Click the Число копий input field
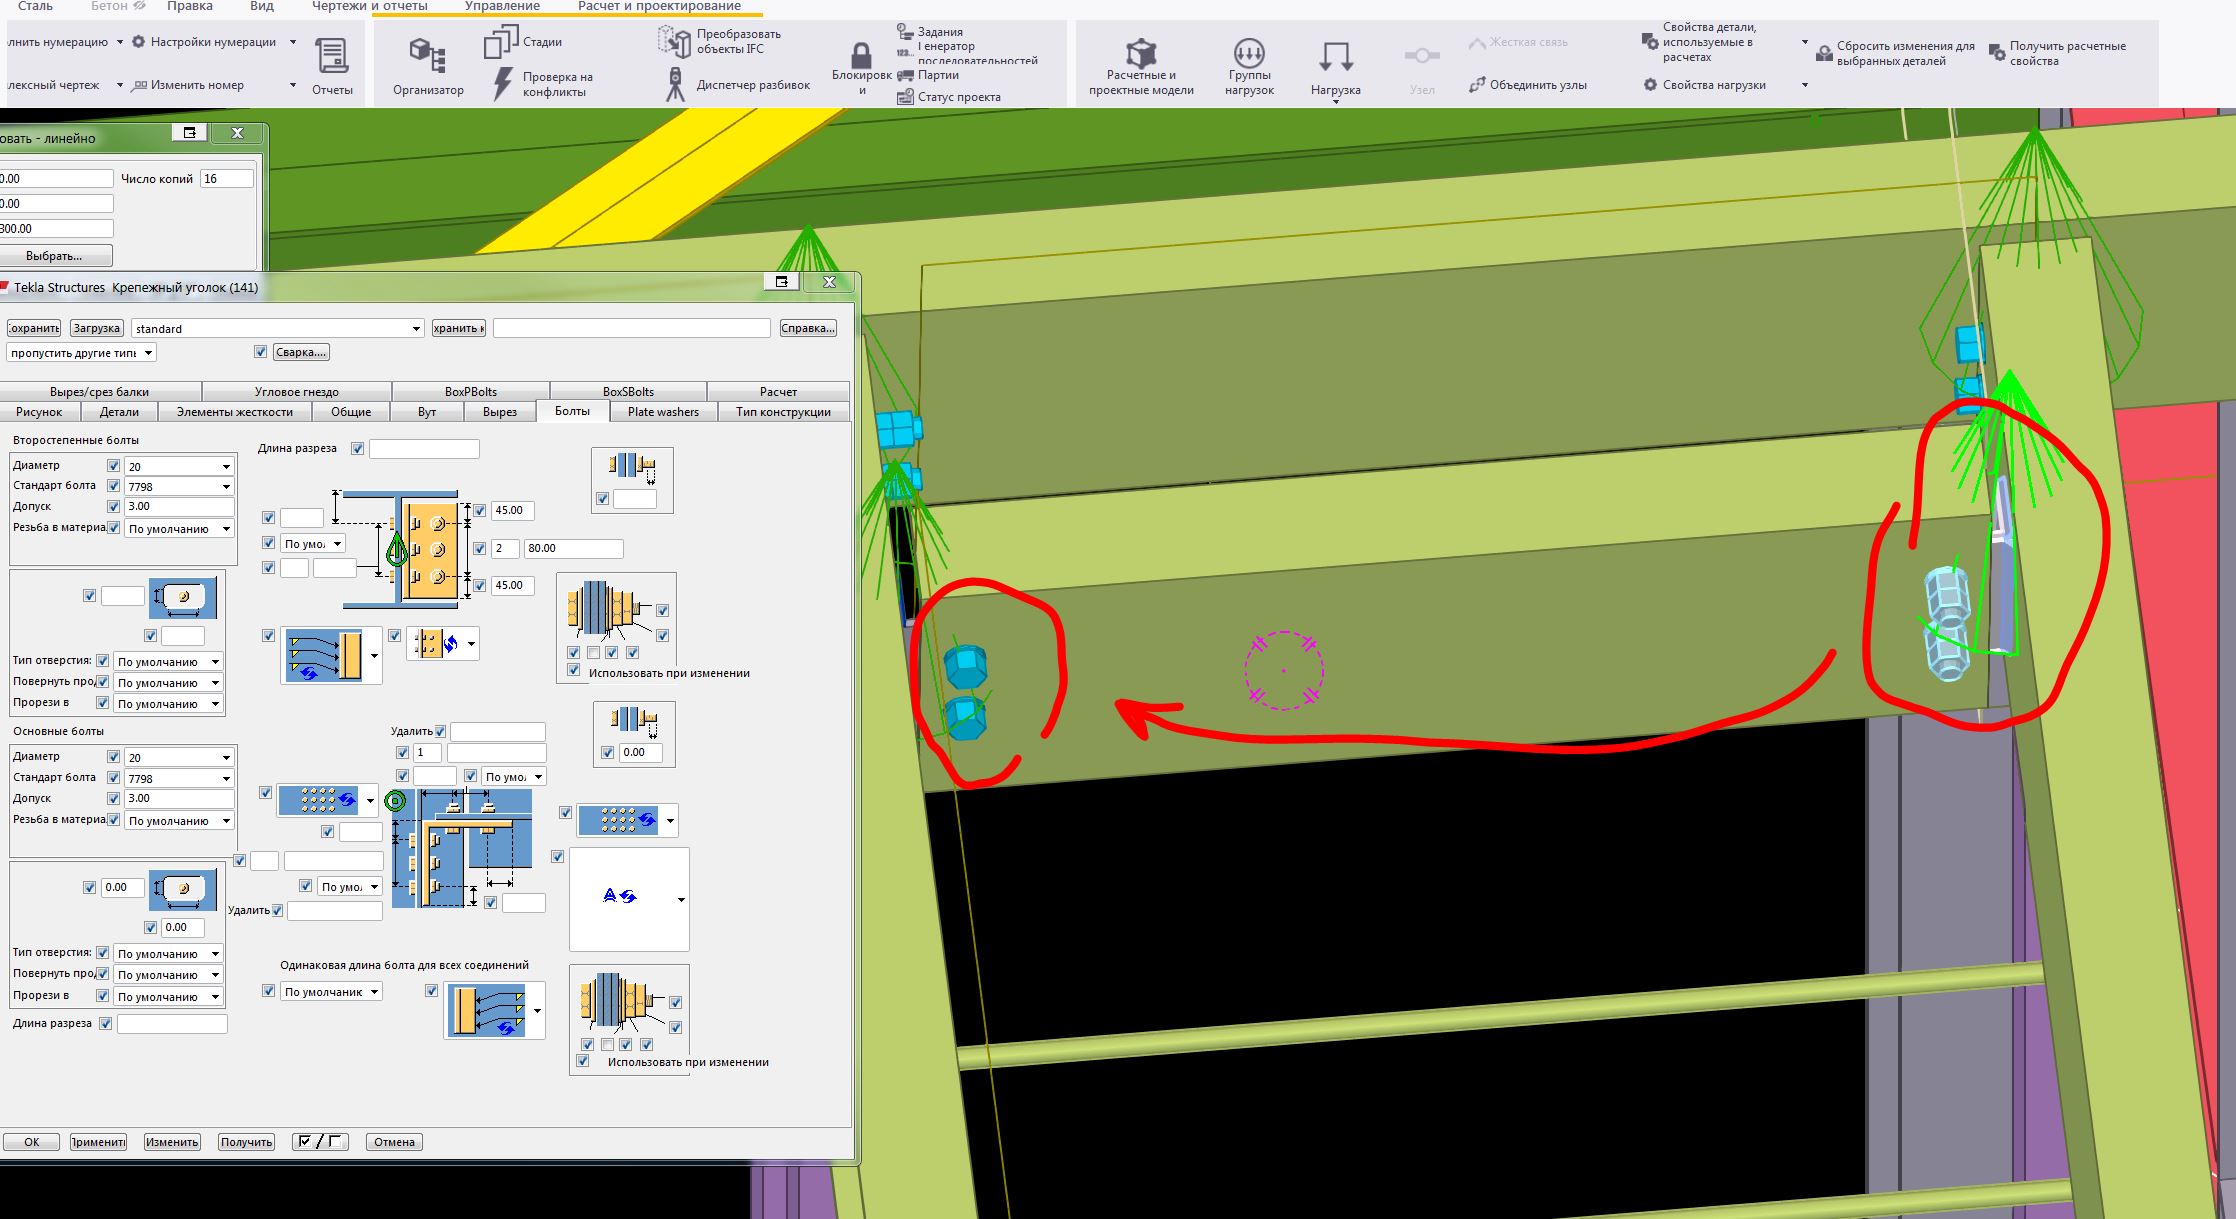Image resolution: width=2236 pixels, height=1219 pixels. [227, 179]
